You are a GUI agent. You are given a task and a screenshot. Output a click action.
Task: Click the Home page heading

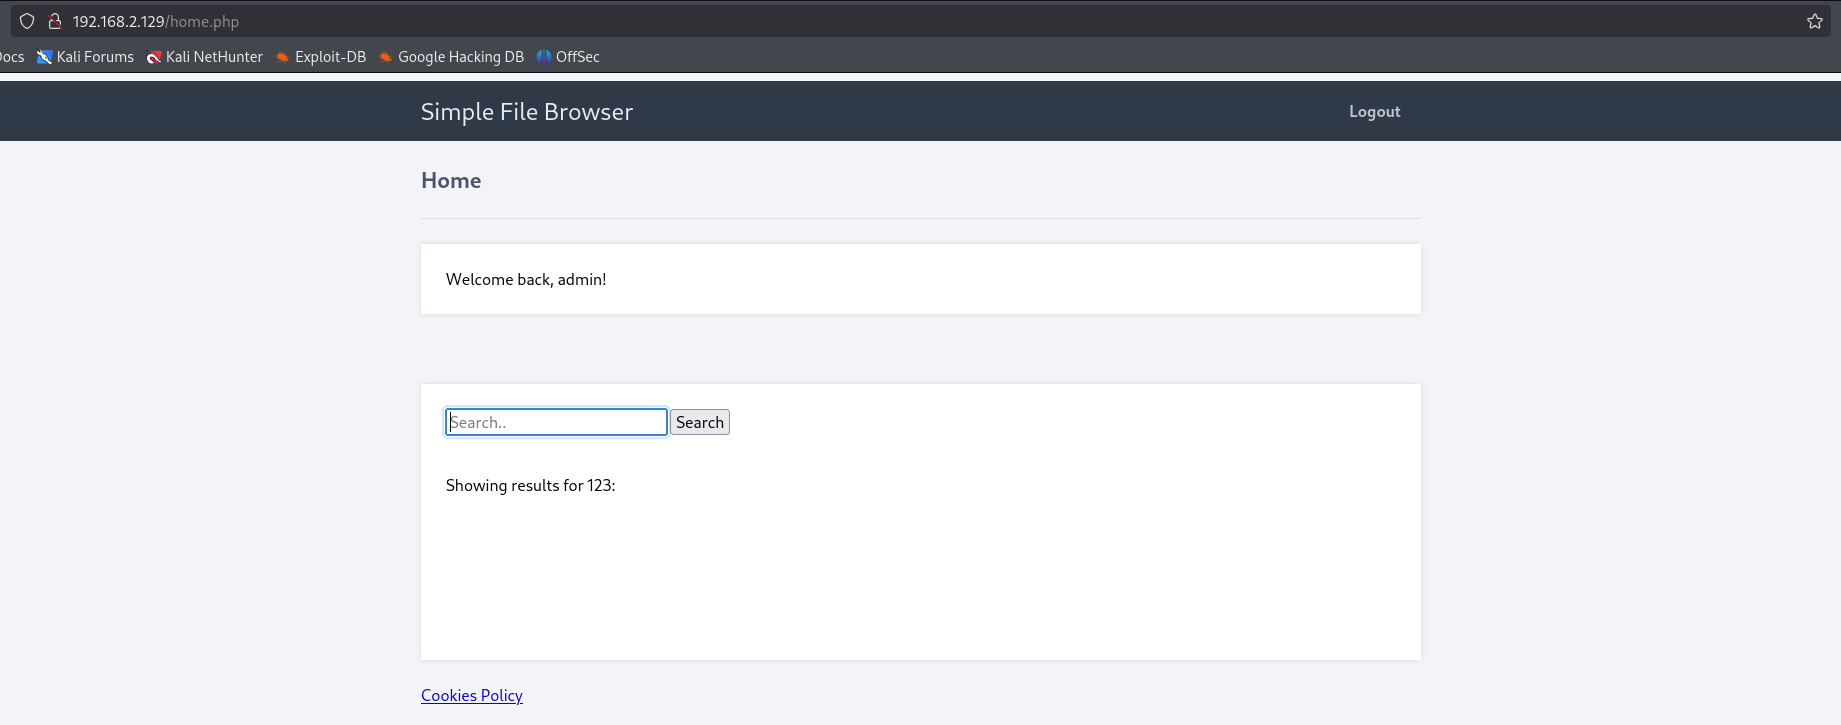451,181
